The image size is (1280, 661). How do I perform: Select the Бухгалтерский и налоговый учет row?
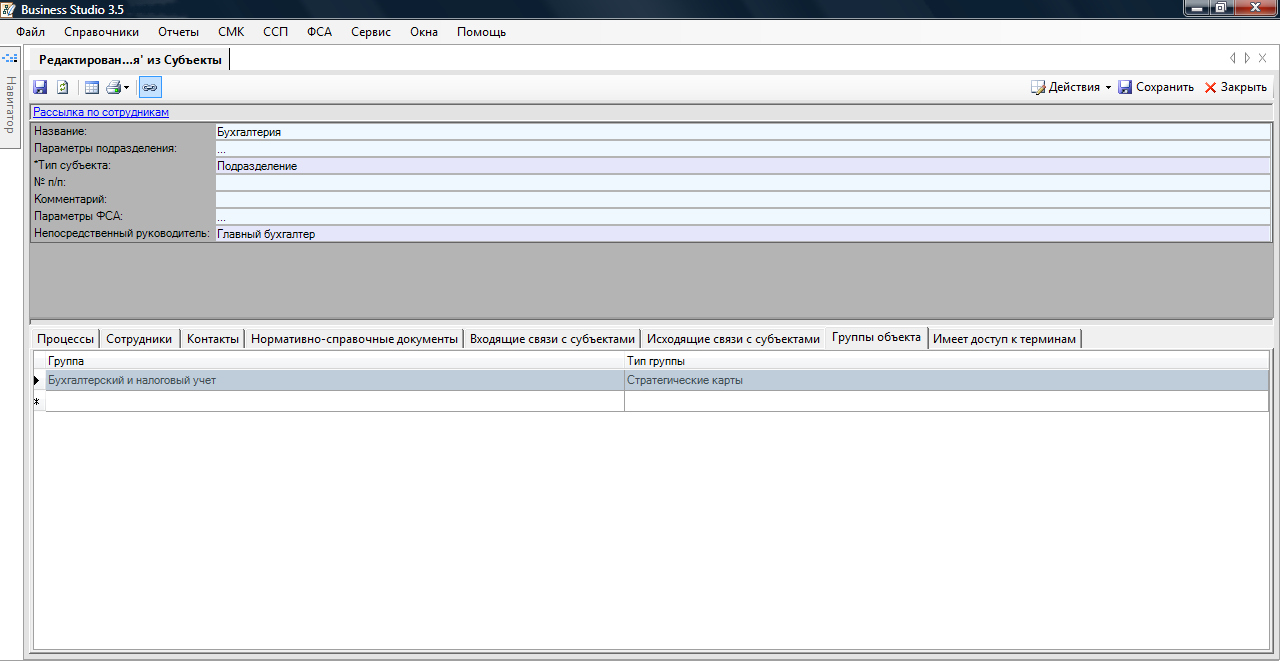[x=334, y=380]
